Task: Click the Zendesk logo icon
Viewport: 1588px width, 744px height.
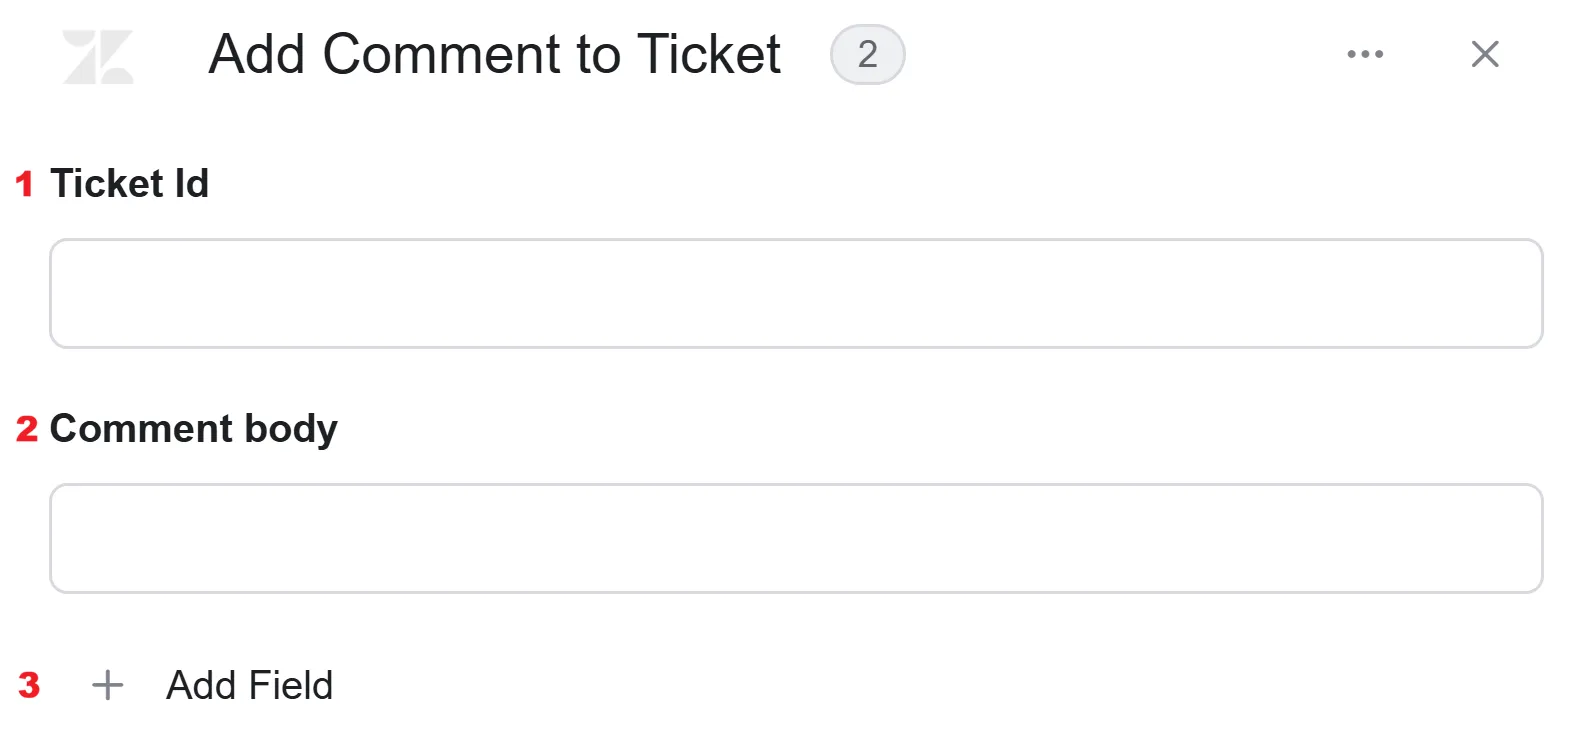Action: coord(98,56)
